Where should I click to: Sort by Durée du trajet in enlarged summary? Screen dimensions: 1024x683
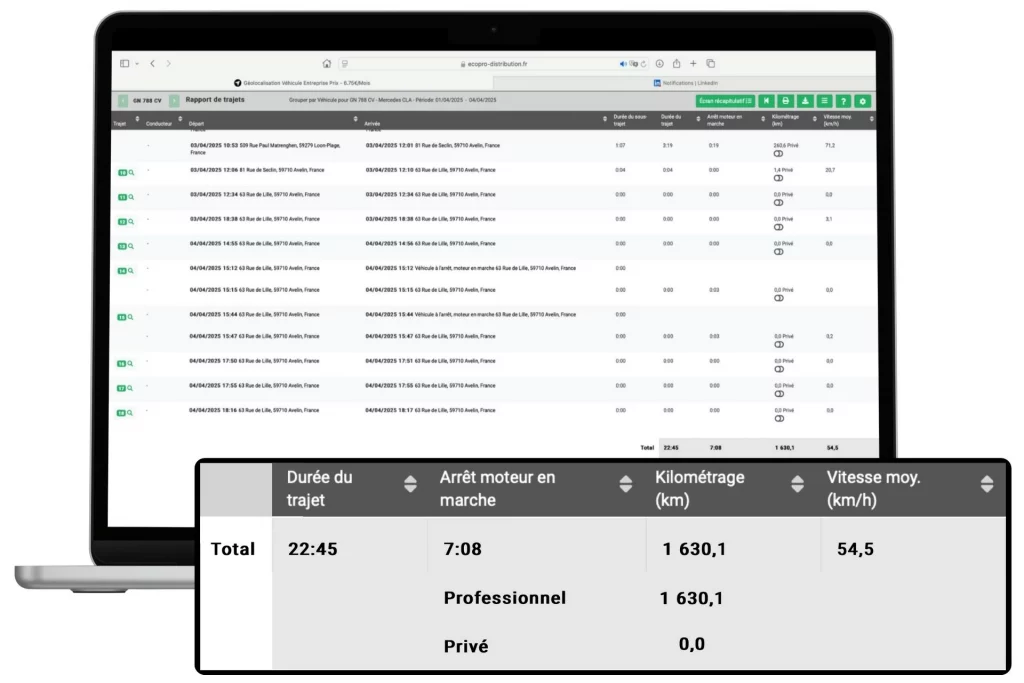(x=410, y=484)
